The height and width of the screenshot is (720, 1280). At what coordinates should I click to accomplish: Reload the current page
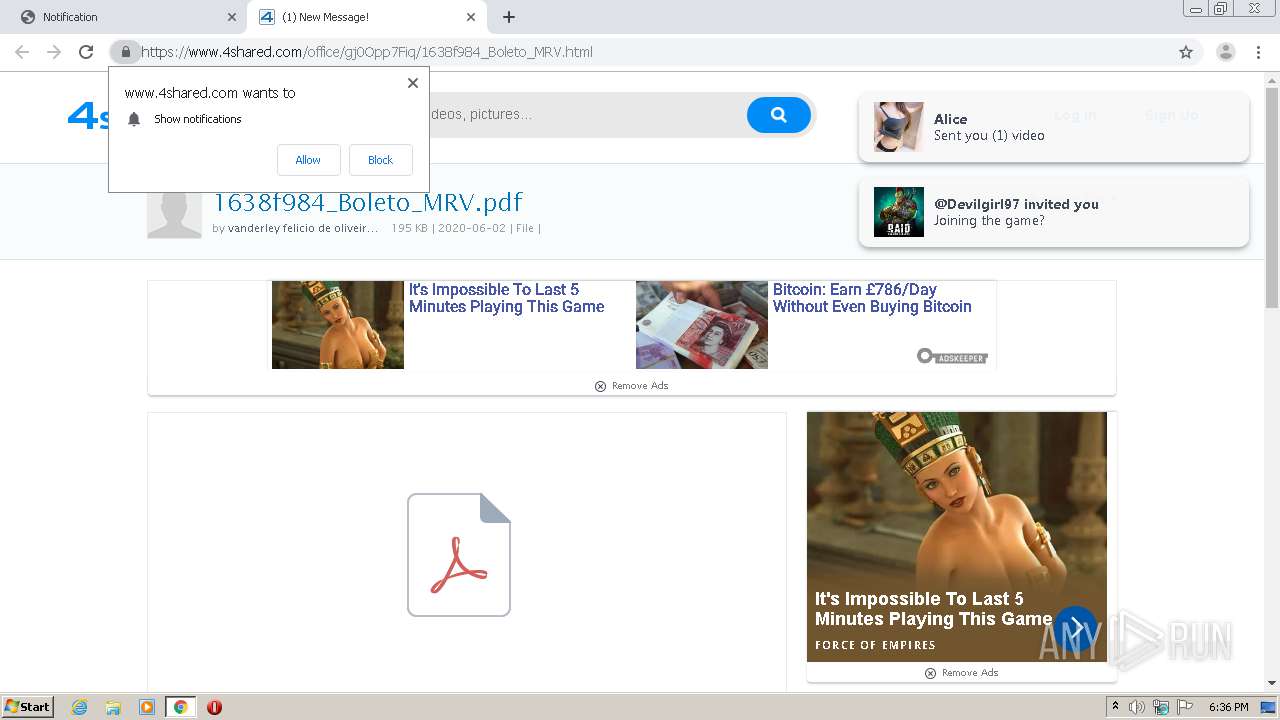pos(86,52)
